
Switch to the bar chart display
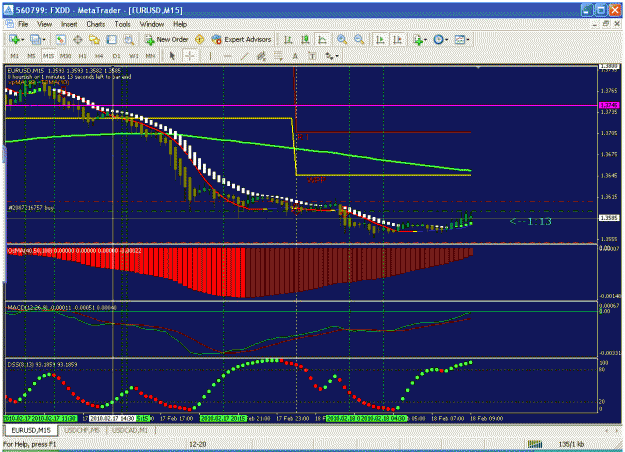coord(288,39)
